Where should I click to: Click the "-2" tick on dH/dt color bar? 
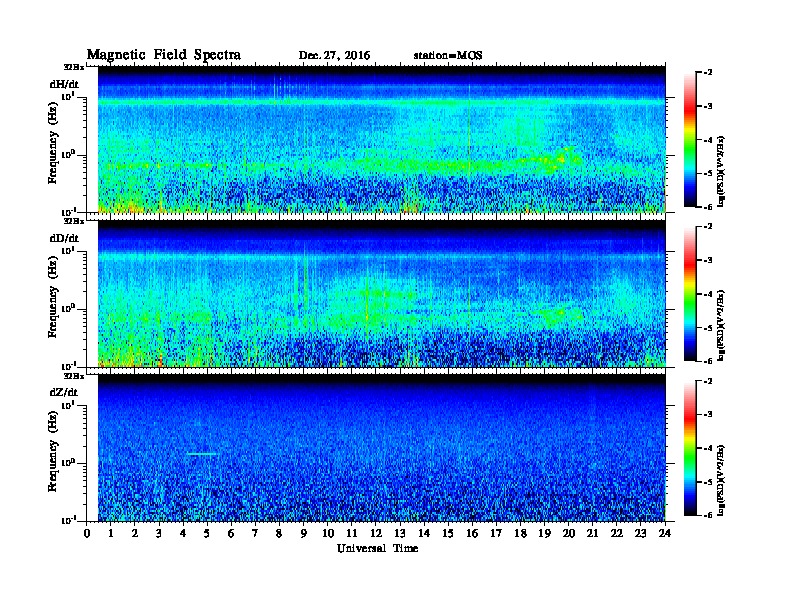pyautogui.click(x=708, y=73)
